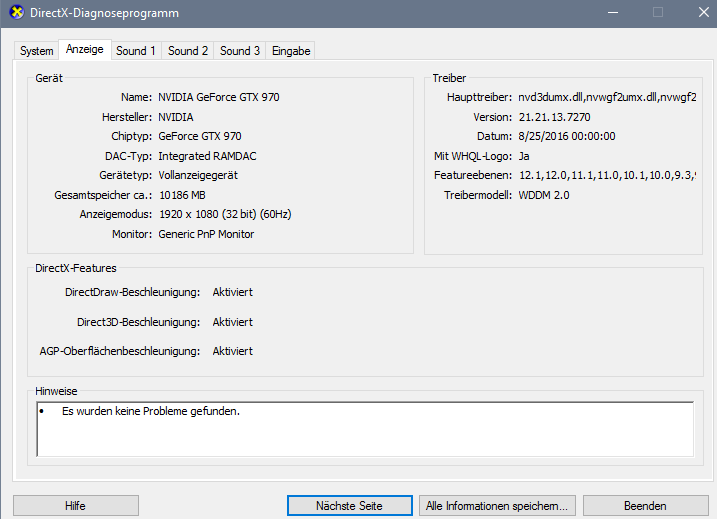717x519 pixels.
Task: Click the AGP-Oberflächenbeschleunigung Aktiviert status
Action: click(232, 351)
